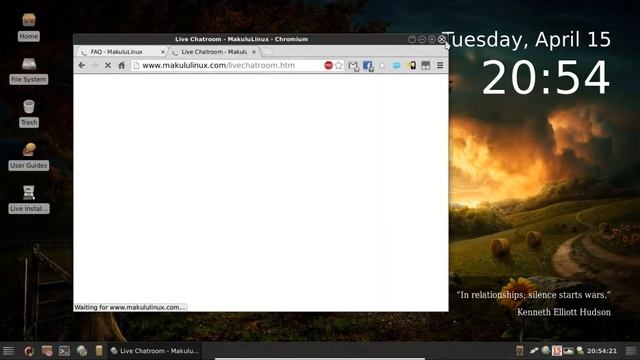The height and width of the screenshot is (360, 640).
Task: Go back using the browser back arrow
Action: coord(82,65)
